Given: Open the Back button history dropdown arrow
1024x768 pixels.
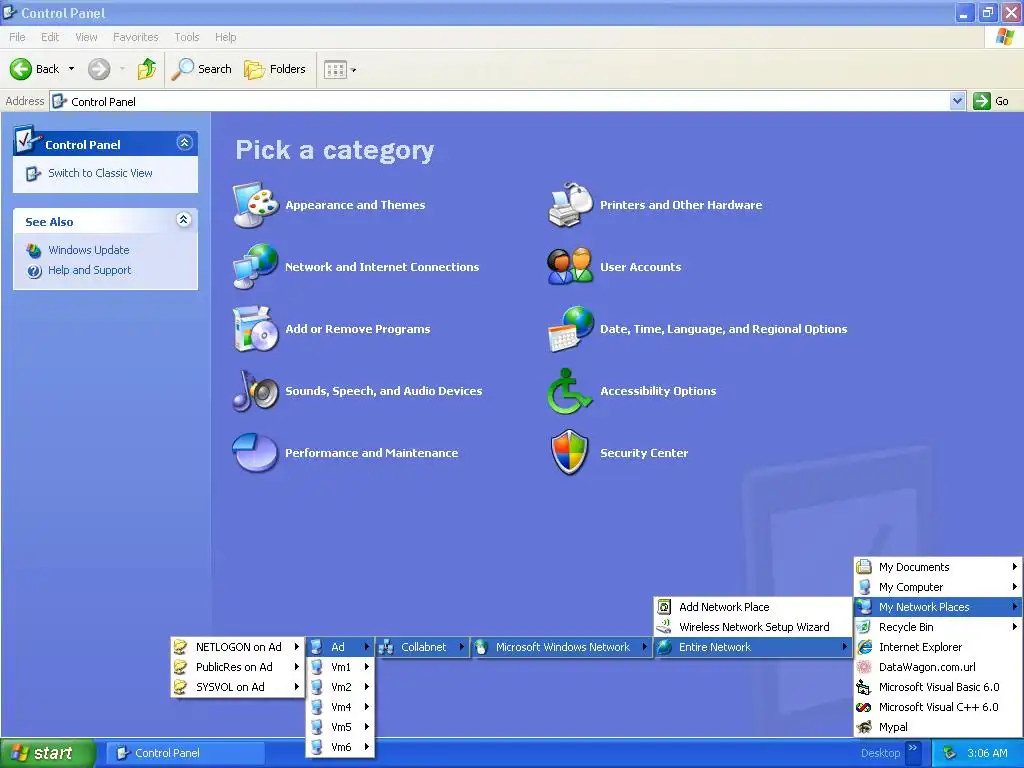Looking at the screenshot, I should point(71,69).
